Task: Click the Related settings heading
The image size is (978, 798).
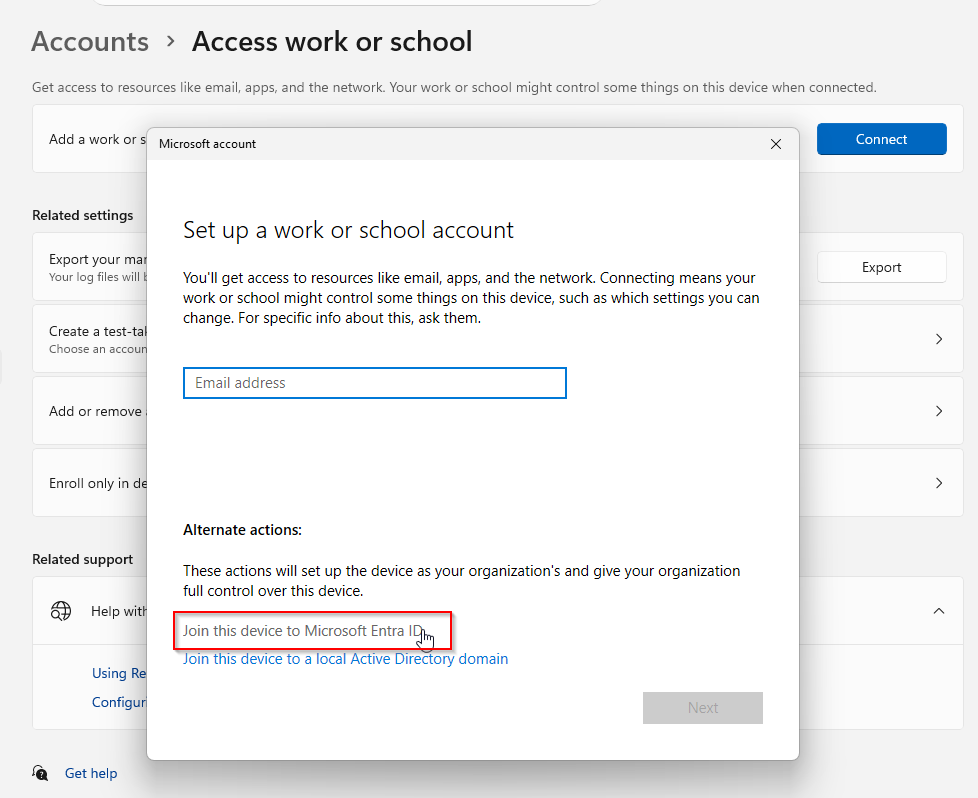Action: pyautogui.click(x=83, y=215)
